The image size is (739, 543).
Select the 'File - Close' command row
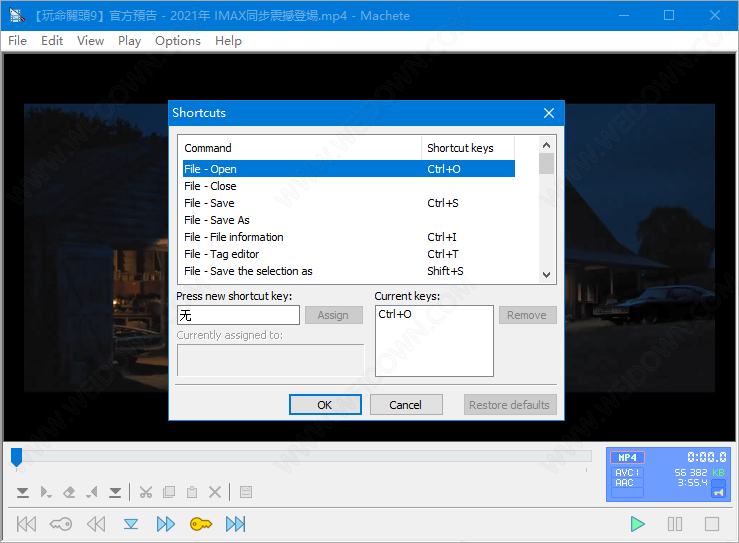point(349,186)
